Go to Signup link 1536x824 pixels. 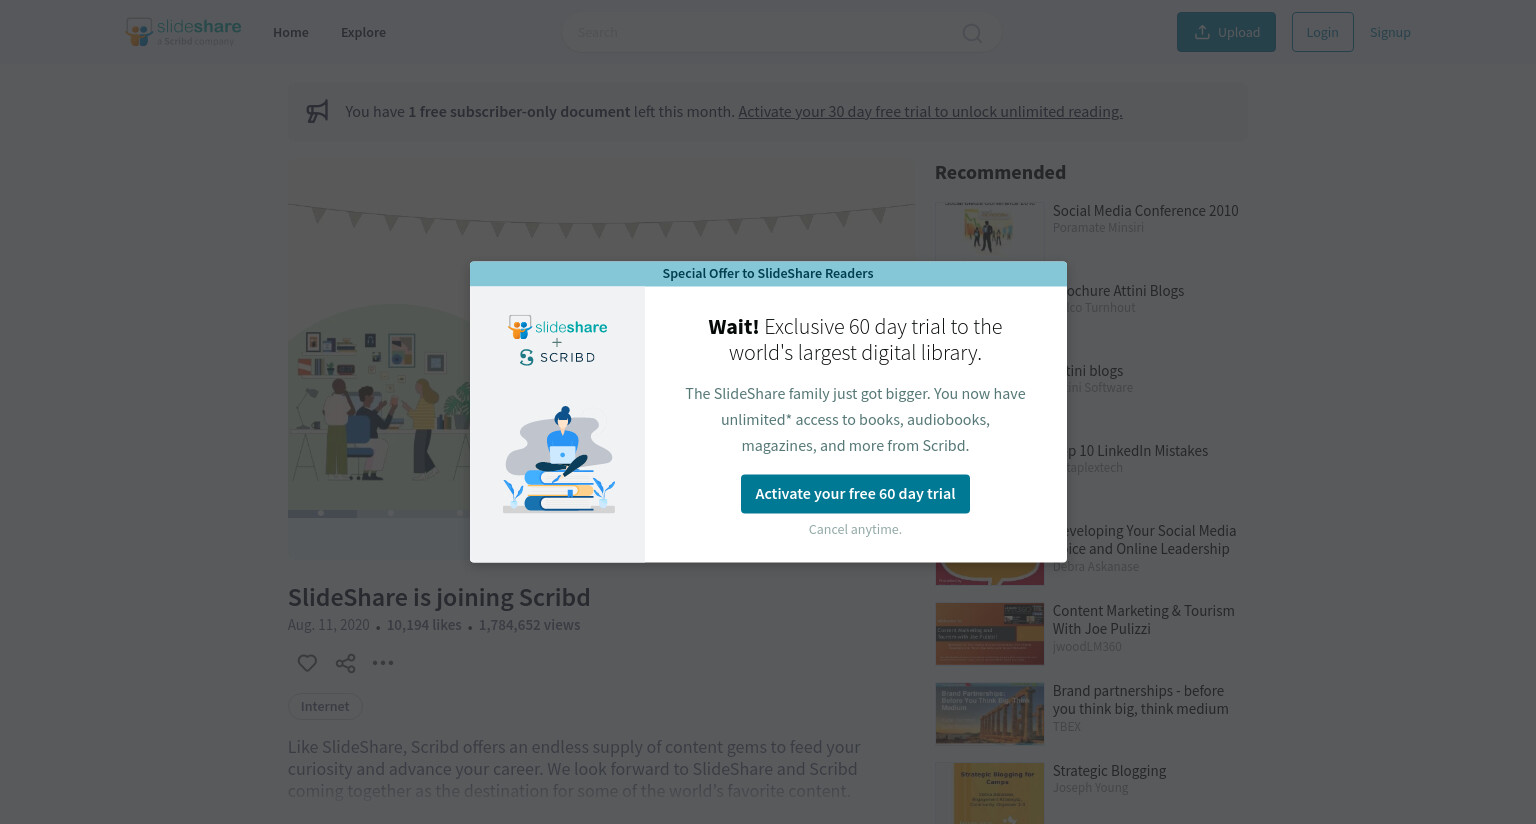(x=1390, y=32)
